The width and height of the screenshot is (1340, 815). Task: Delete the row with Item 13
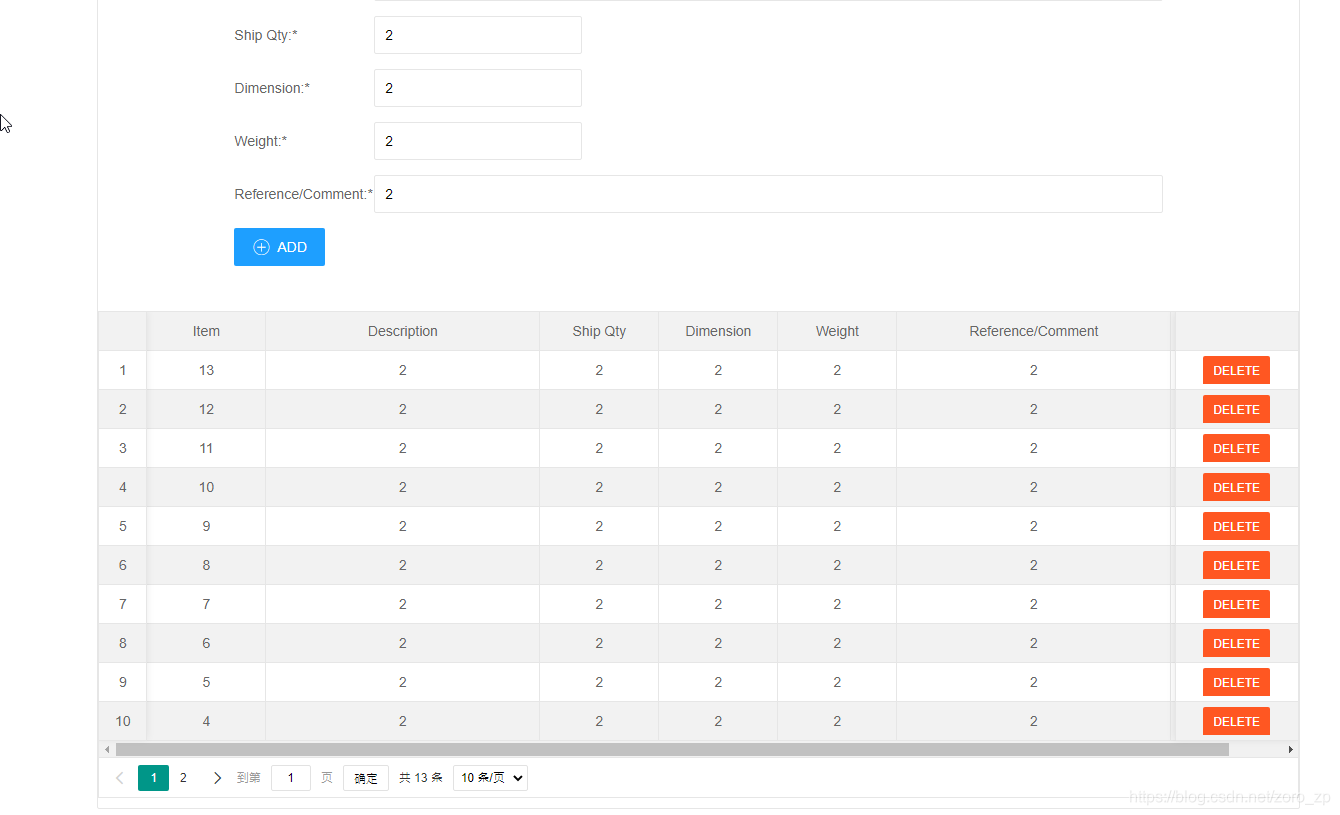[x=1236, y=370]
